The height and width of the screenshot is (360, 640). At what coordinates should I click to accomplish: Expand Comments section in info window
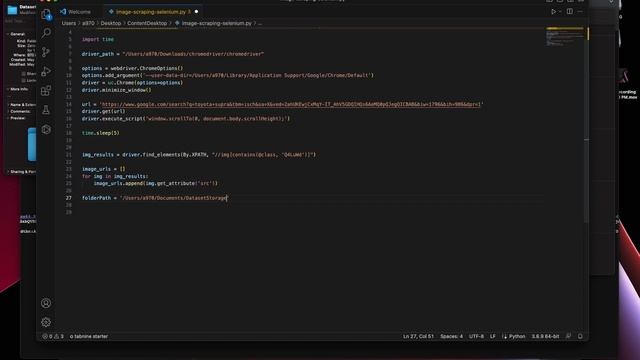point(8,111)
